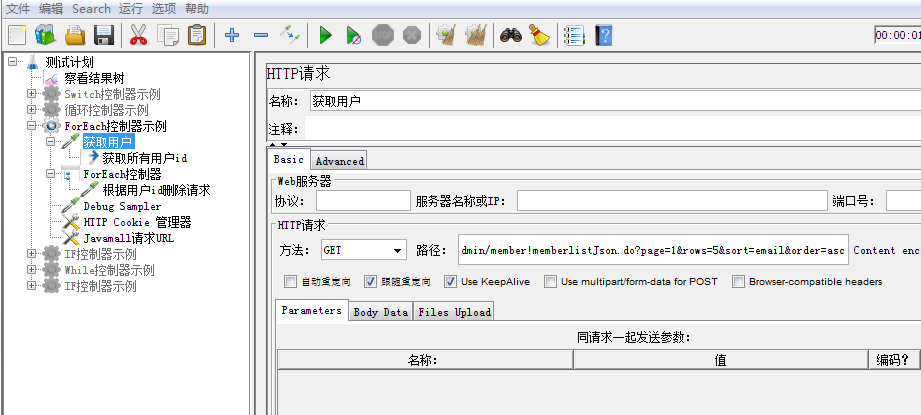Switch to the Parameters tab
This screenshot has width=921, height=415.
click(311, 311)
